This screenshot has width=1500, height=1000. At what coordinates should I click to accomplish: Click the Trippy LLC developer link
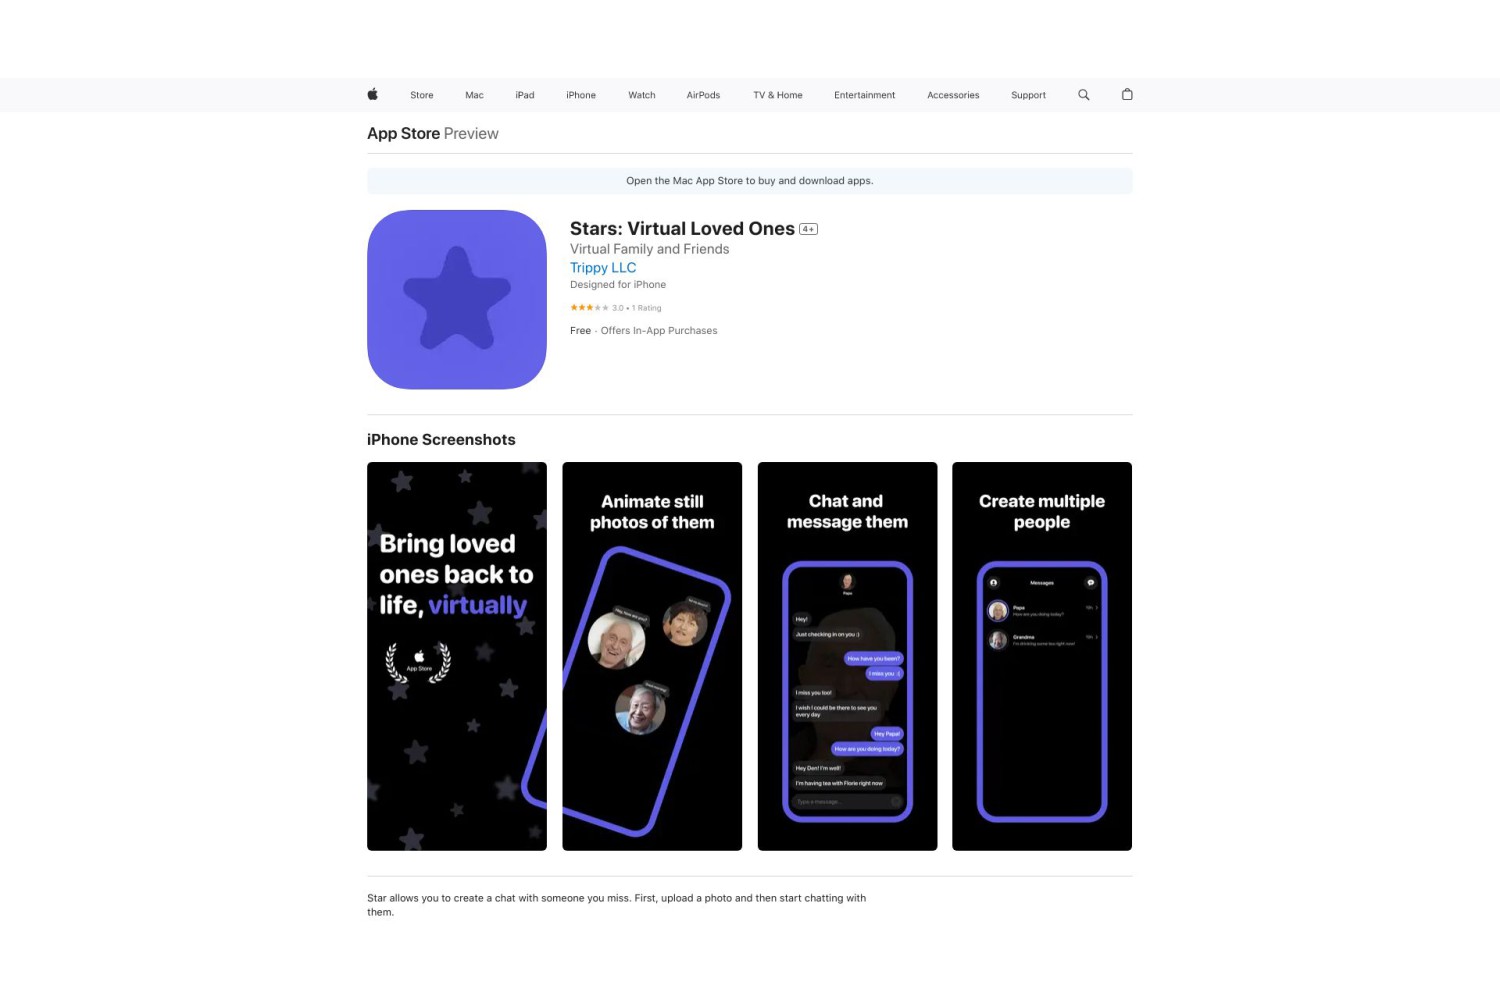coord(603,268)
